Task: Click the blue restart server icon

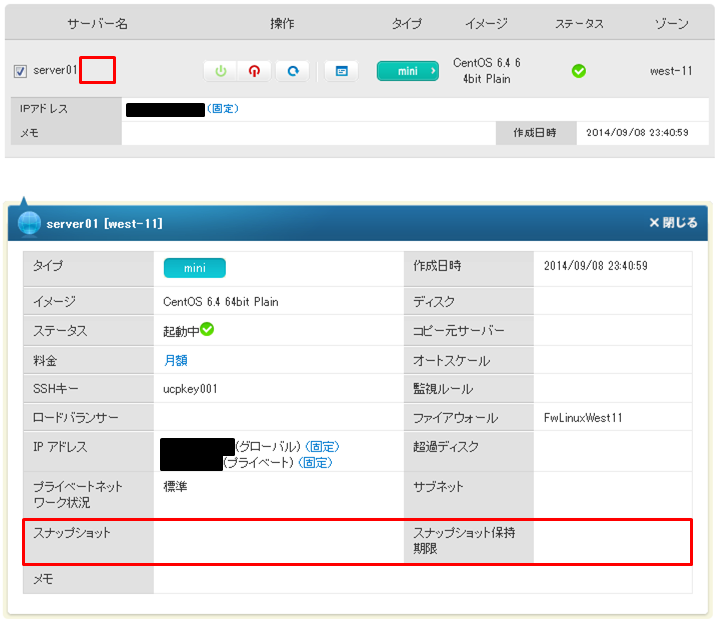Action: point(292,71)
